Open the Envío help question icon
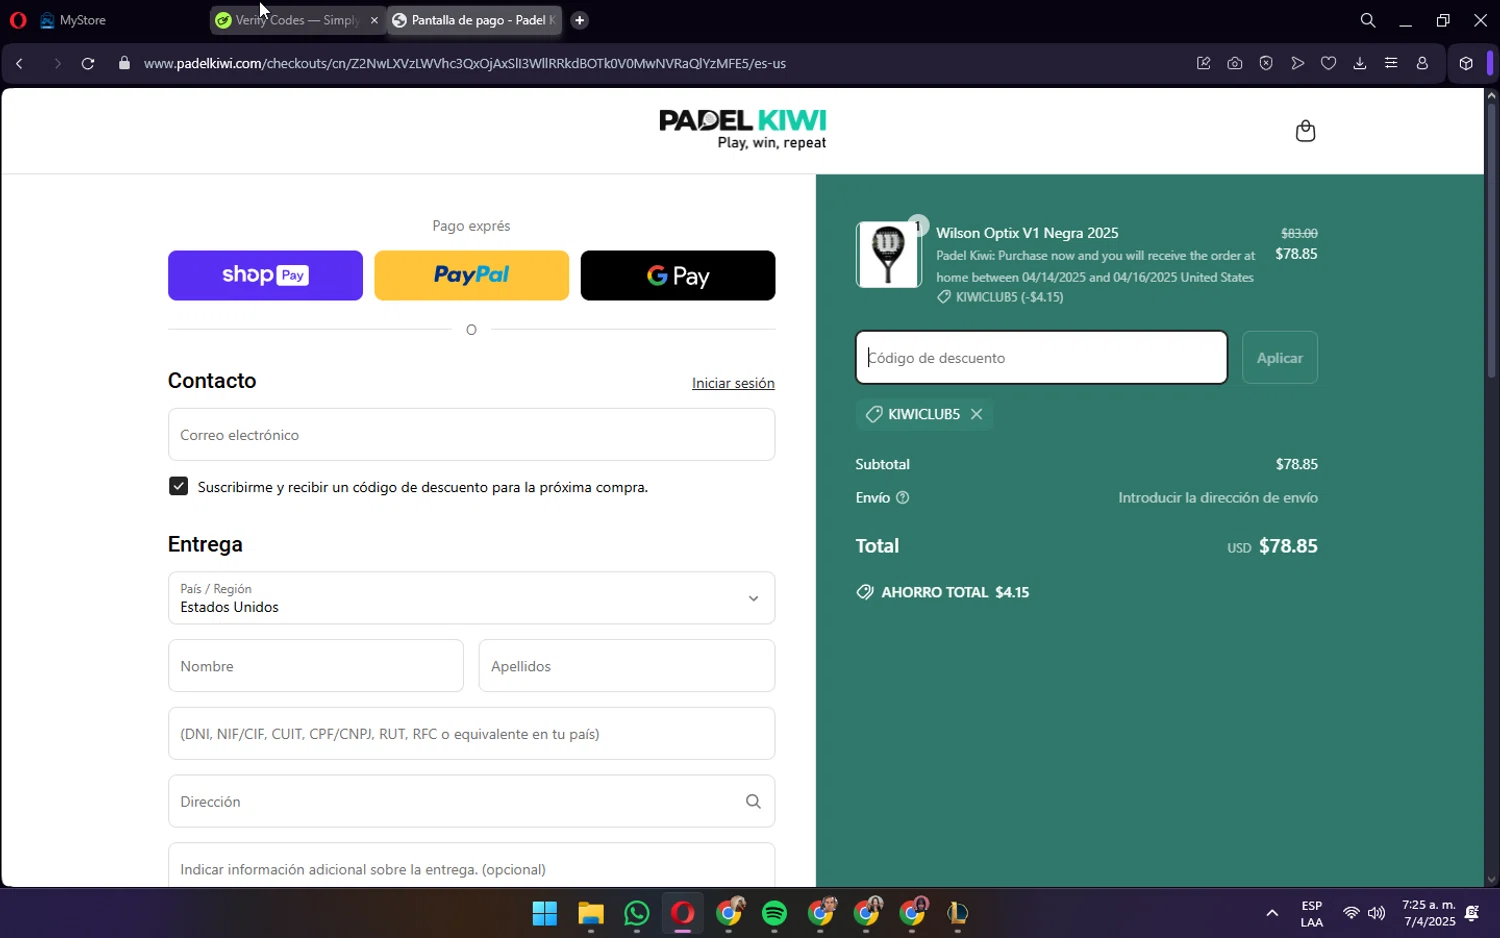 coord(903,498)
